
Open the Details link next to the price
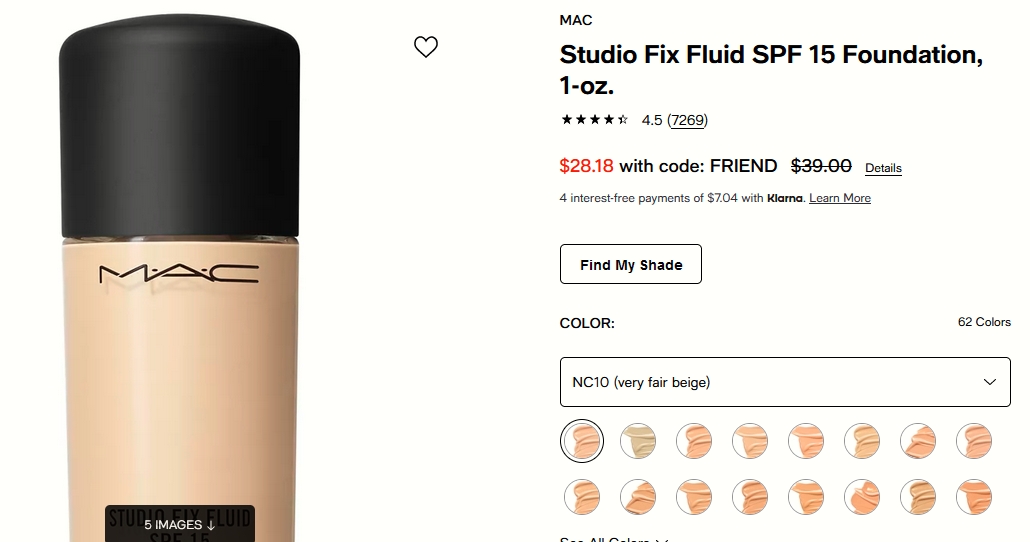click(x=883, y=168)
